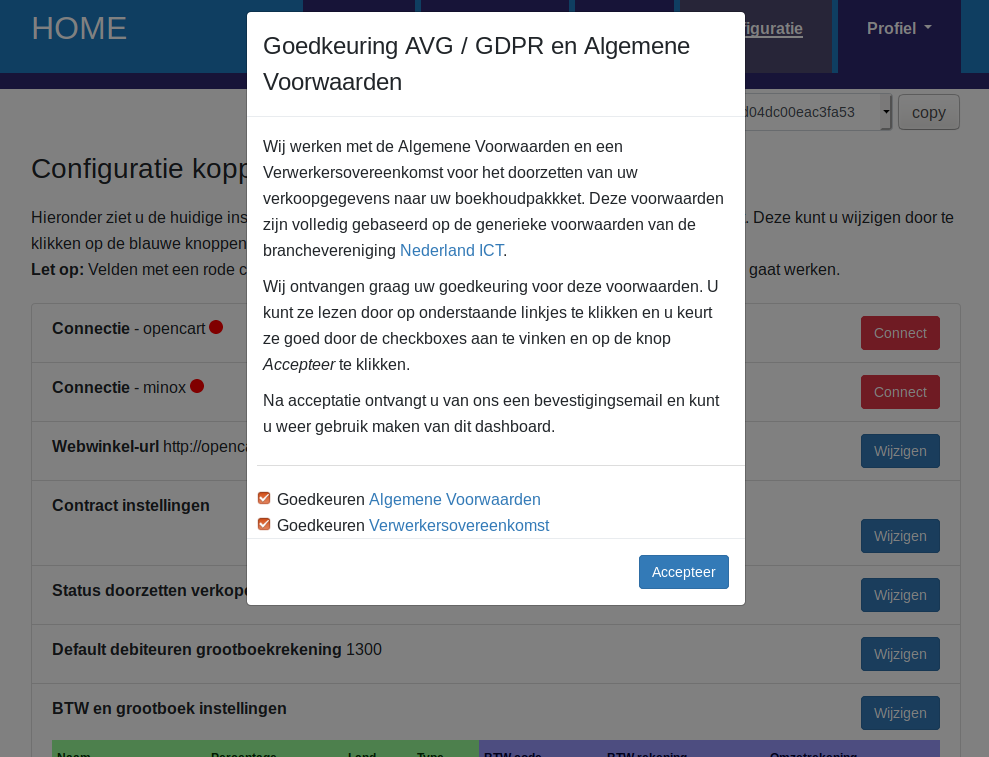This screenshot has height=757, width=989.
Task: Go to HOME in the navbar
Action: click(79, 28)
